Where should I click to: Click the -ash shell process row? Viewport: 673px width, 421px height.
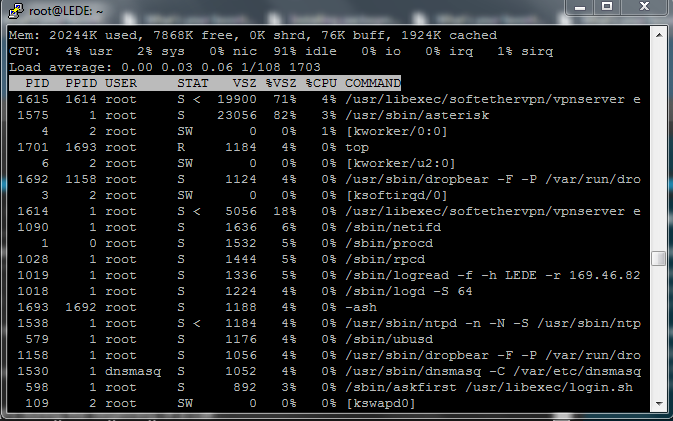(x=325, y=307)
